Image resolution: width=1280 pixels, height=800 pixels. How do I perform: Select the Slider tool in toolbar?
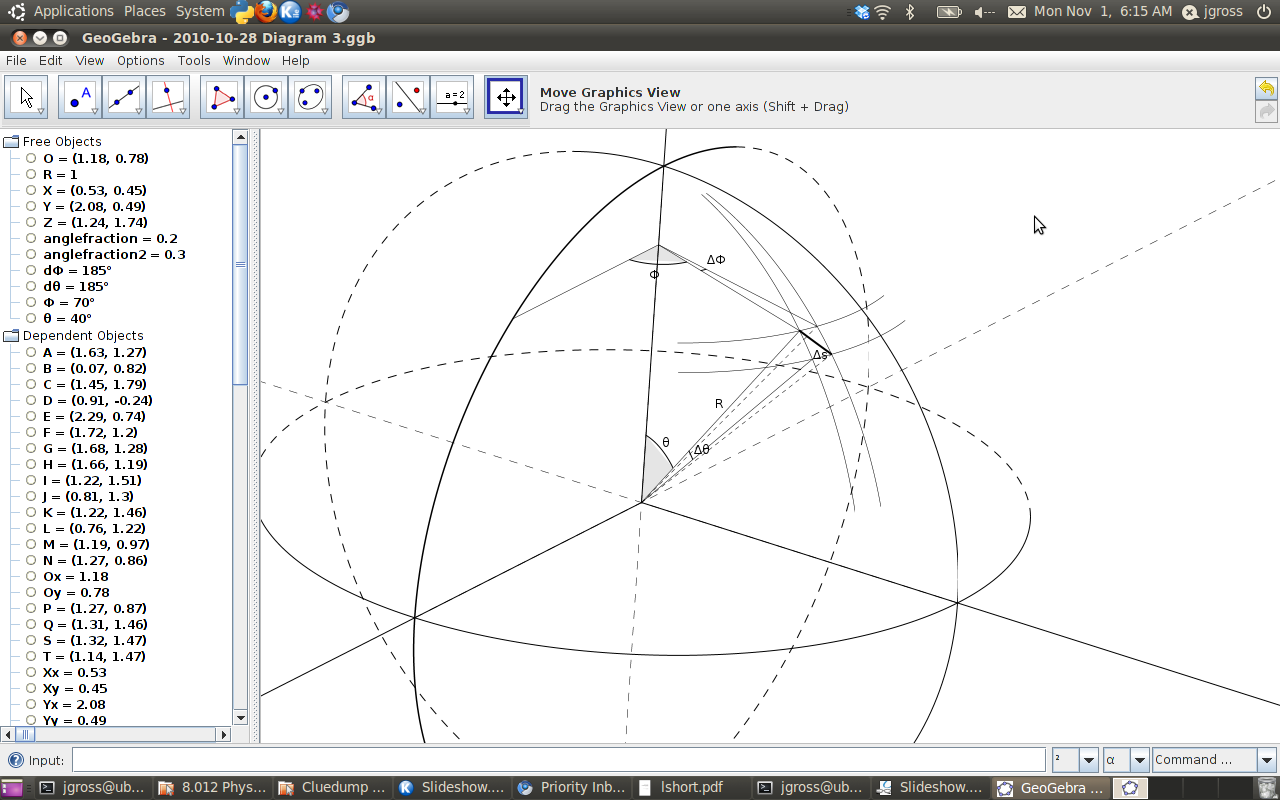pyautogui.click(x=452, y=97)
